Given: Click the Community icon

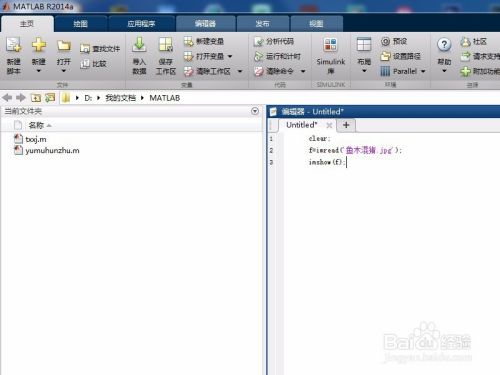Looking at the screenshot, I should (465, 42).
